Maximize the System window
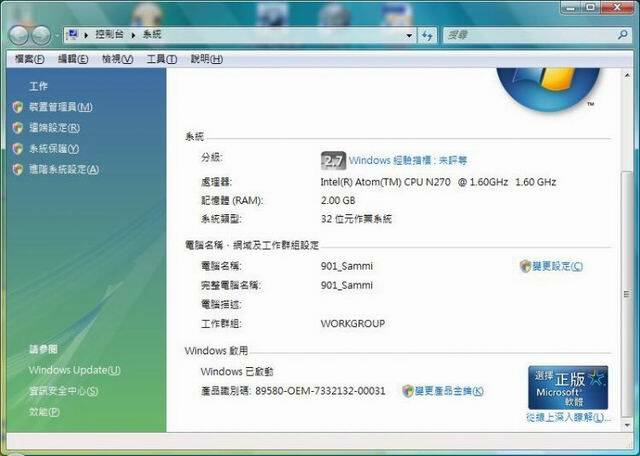This screenshot has height=456, width=640. point(591,7)
